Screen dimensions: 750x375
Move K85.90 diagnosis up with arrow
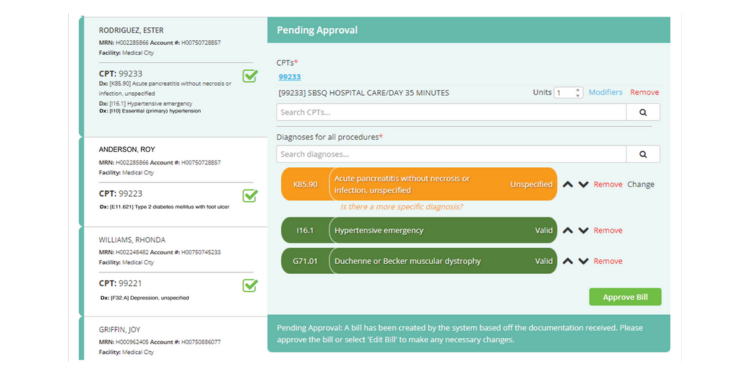click(568, 185)
